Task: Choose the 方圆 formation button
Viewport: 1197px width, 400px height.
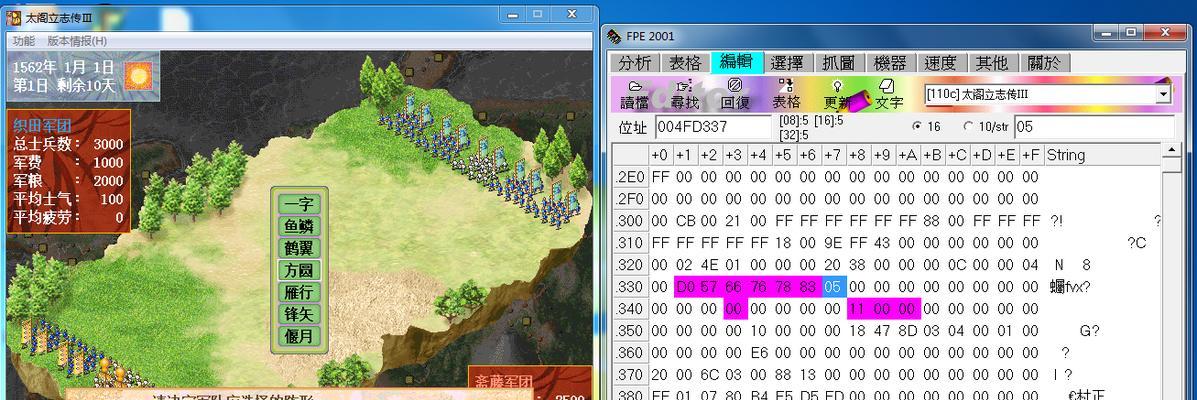Action: pyautogui.click(x=299, y=270)
